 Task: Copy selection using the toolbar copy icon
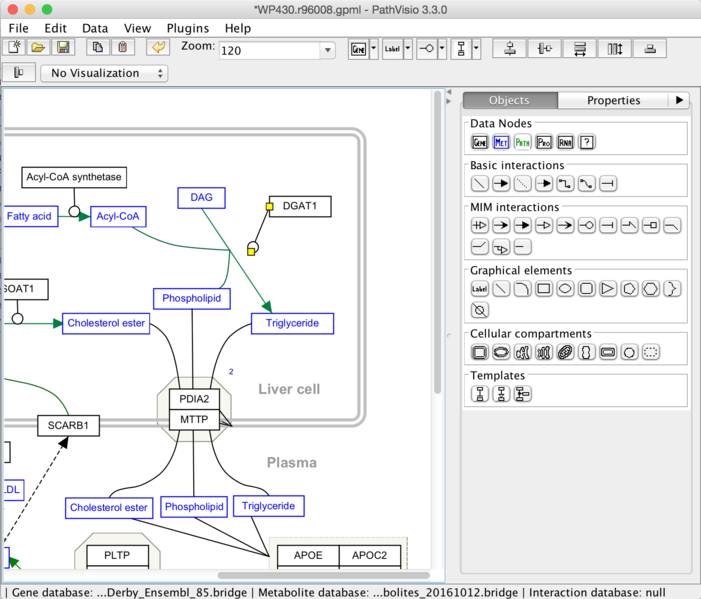pos(98,47)
